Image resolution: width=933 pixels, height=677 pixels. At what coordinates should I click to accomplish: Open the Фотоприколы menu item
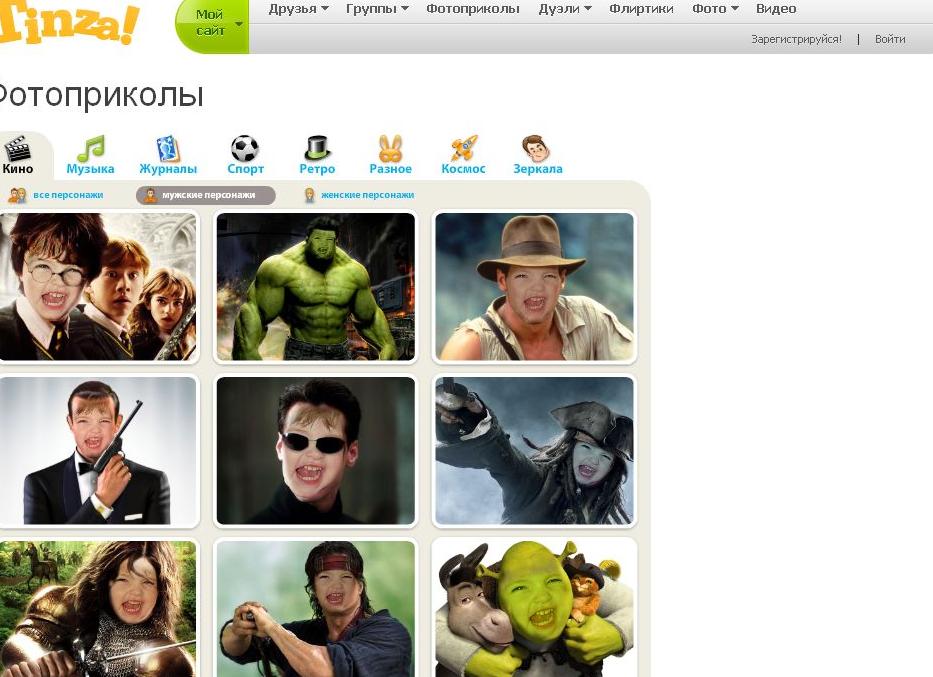[x=473, y=9]
